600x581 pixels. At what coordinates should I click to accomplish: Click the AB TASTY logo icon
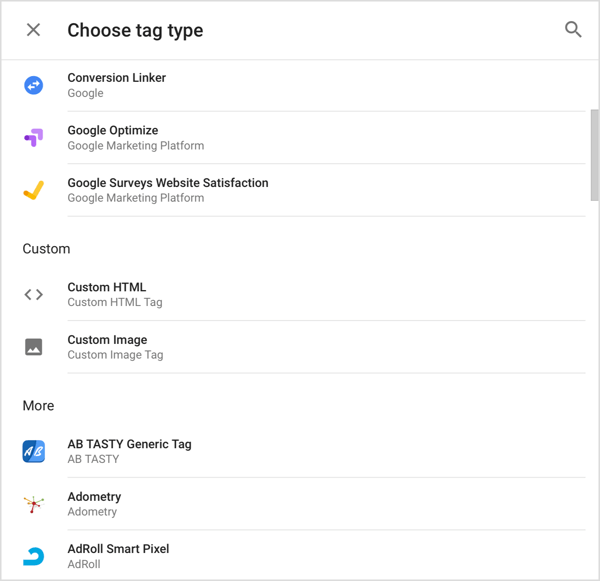pyautogui.click(x=34, y=451)
